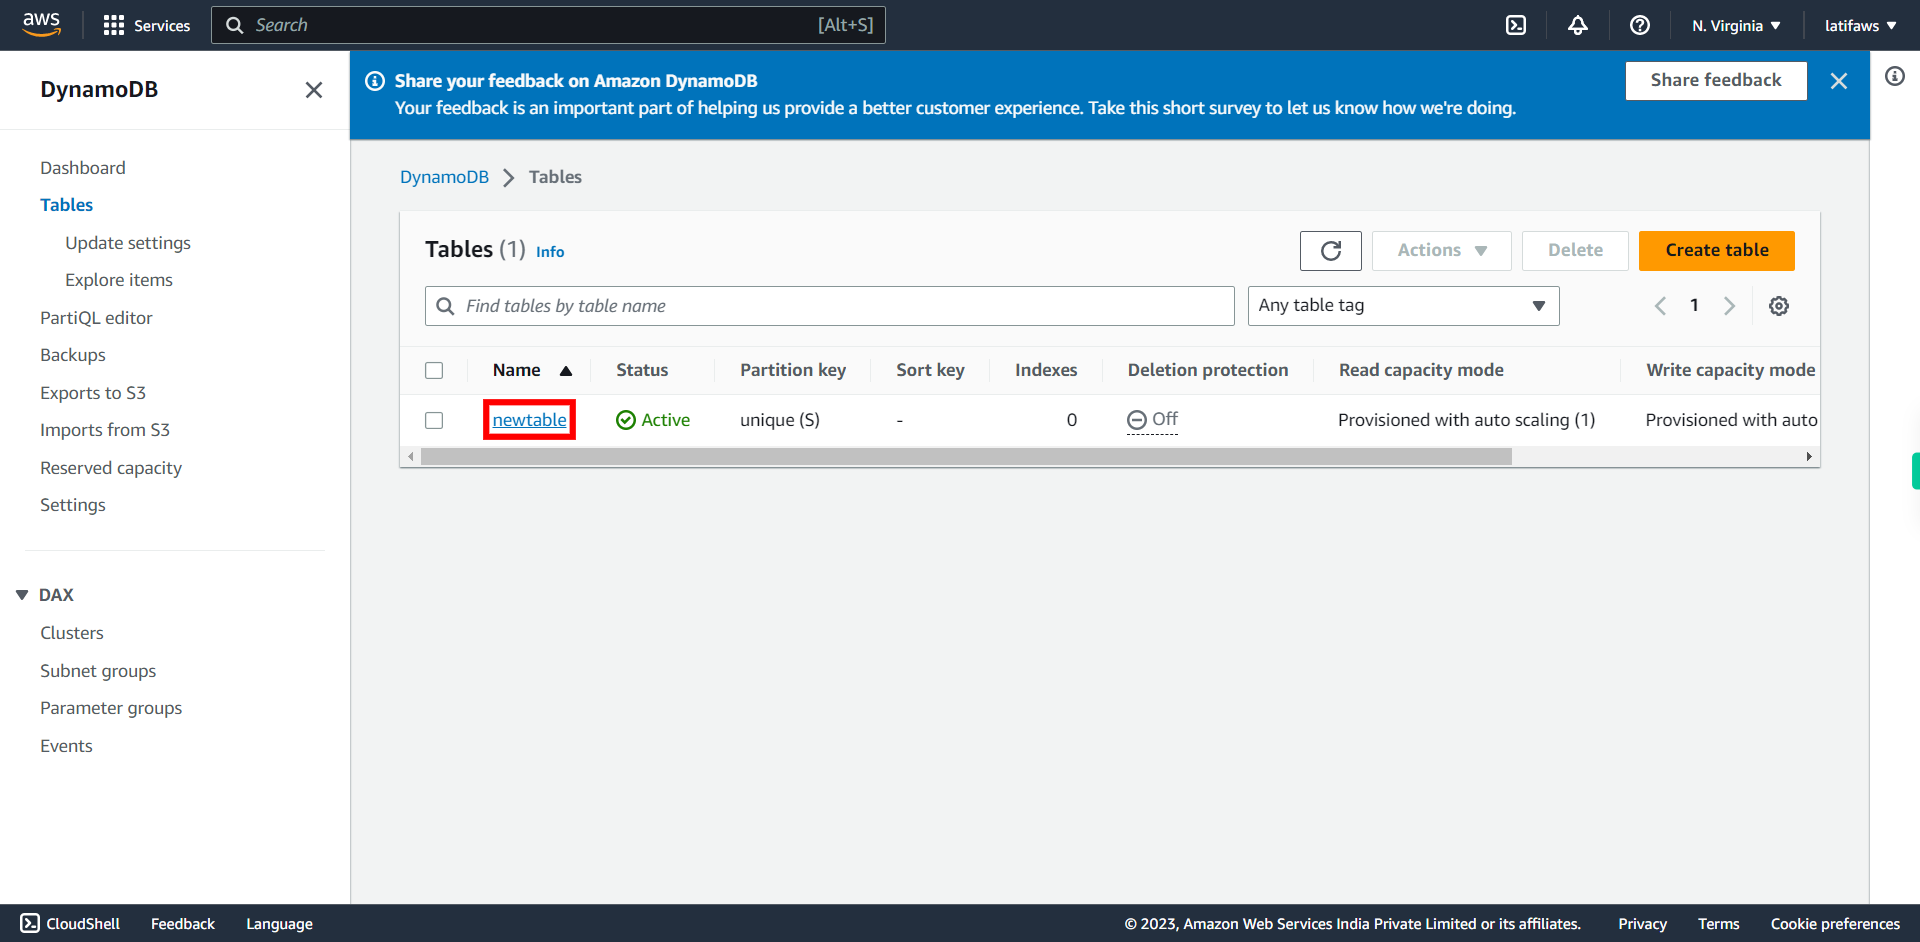Collapse the DAX section
This screenshot has height=942, width=1920.
click(x=22, y=595)
